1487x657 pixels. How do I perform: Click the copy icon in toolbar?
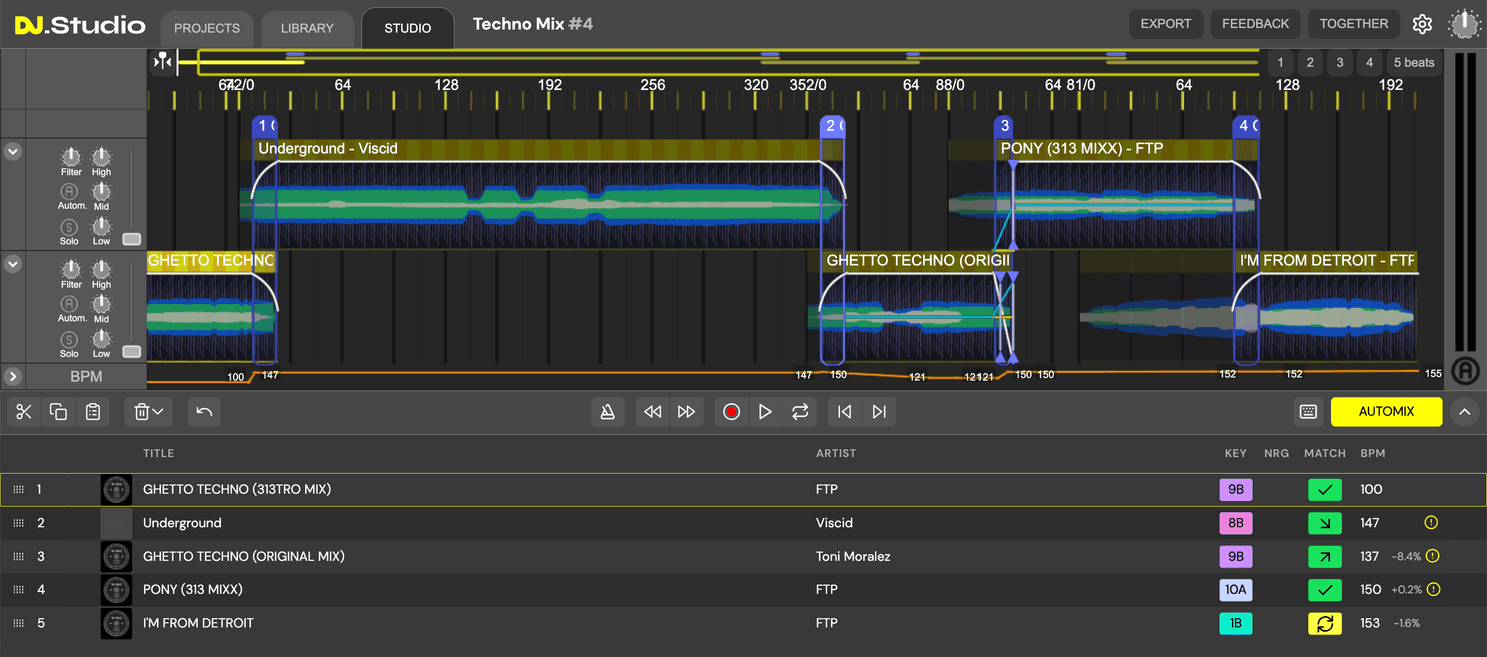(58, 412)
